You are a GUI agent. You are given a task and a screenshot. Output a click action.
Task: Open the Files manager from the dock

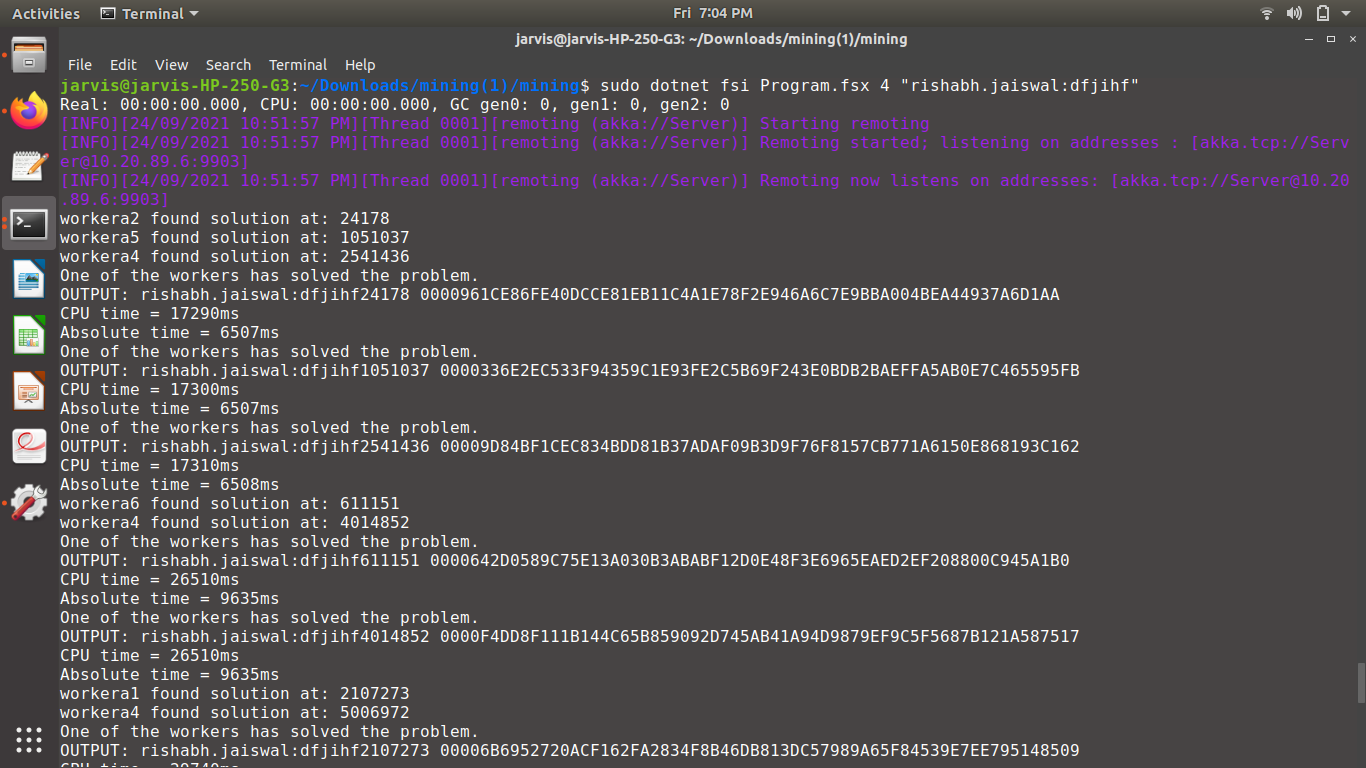point(29,54)
